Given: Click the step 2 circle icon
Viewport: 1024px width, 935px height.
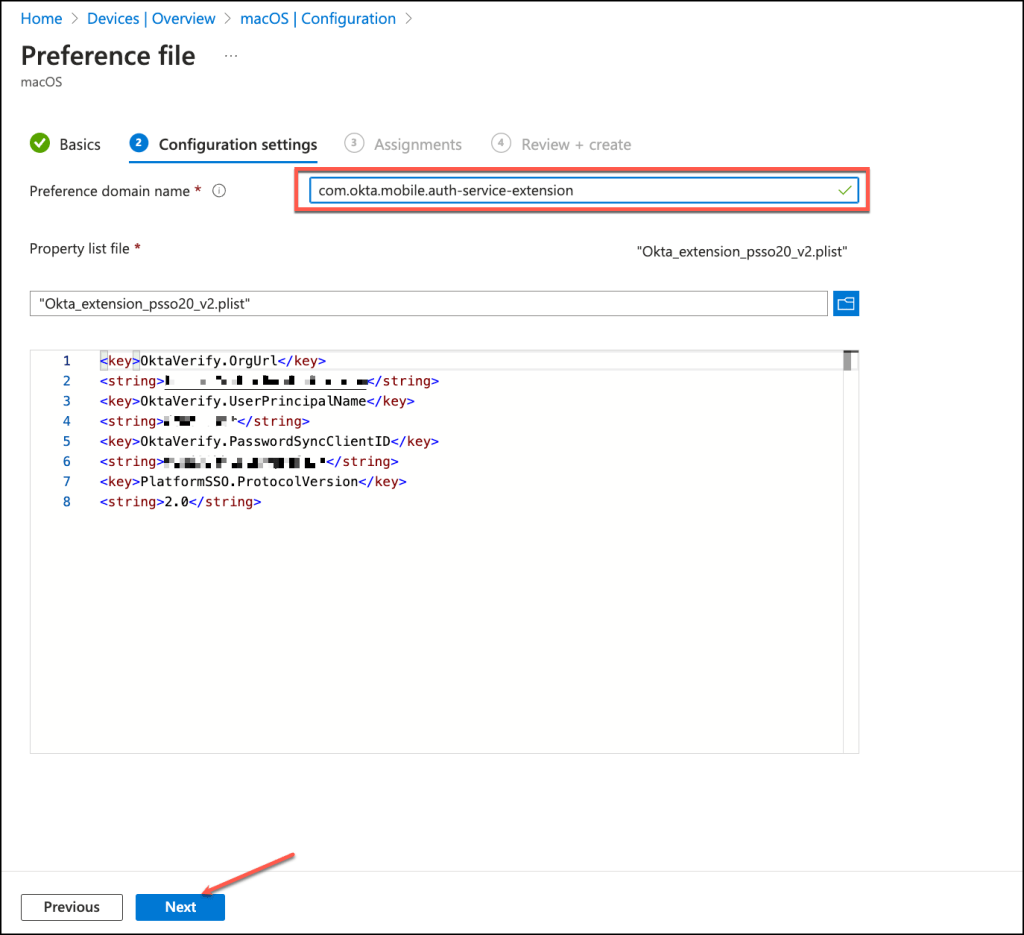Looking at the screenshot, I should pyautogui.click(x=139, y=144).
